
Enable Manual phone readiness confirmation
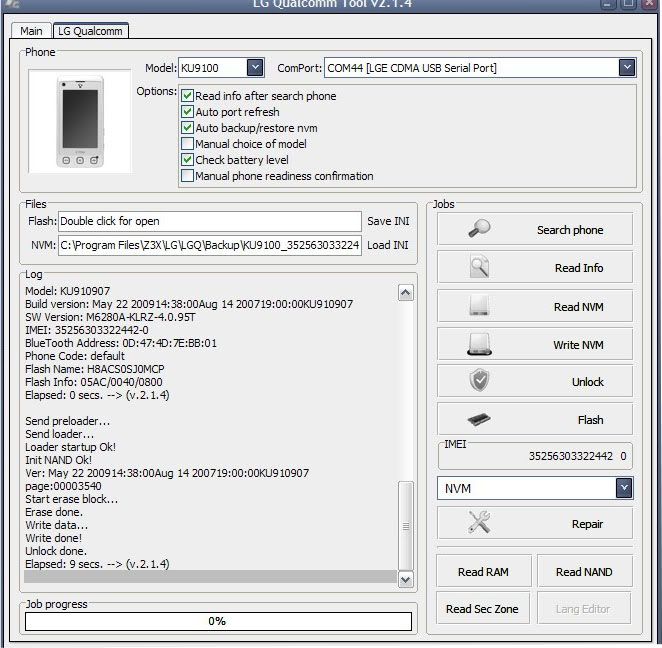[x=187, y=176]
